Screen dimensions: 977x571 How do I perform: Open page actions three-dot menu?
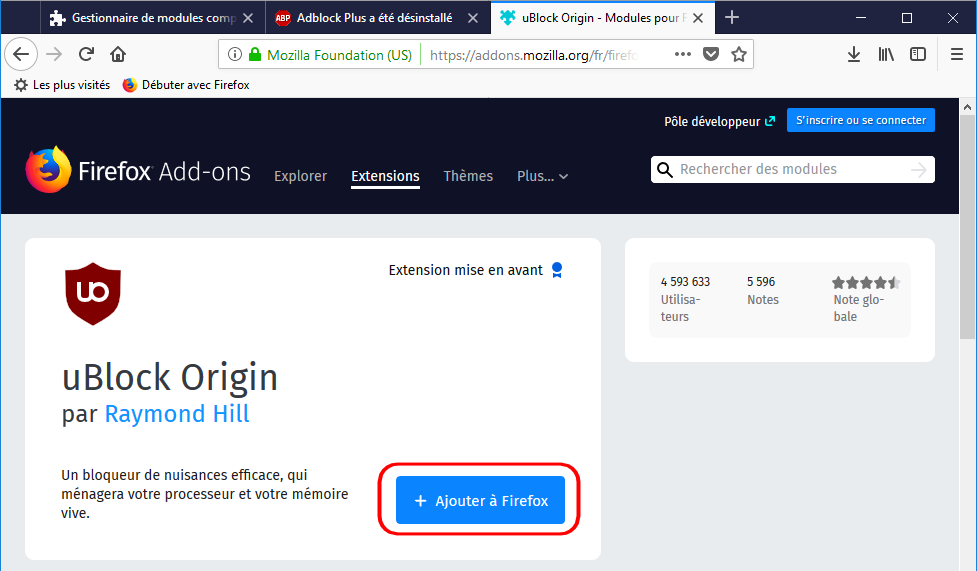pos(683,54)
